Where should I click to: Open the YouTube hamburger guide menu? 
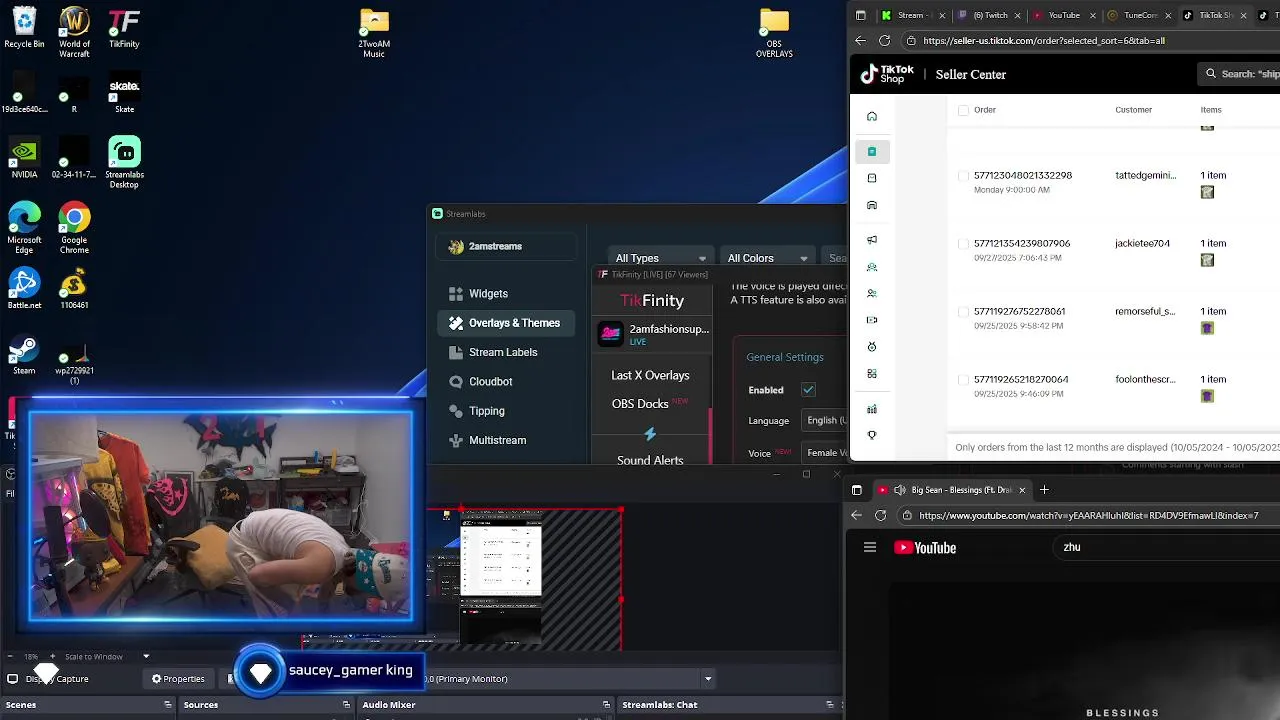point(870,547)
